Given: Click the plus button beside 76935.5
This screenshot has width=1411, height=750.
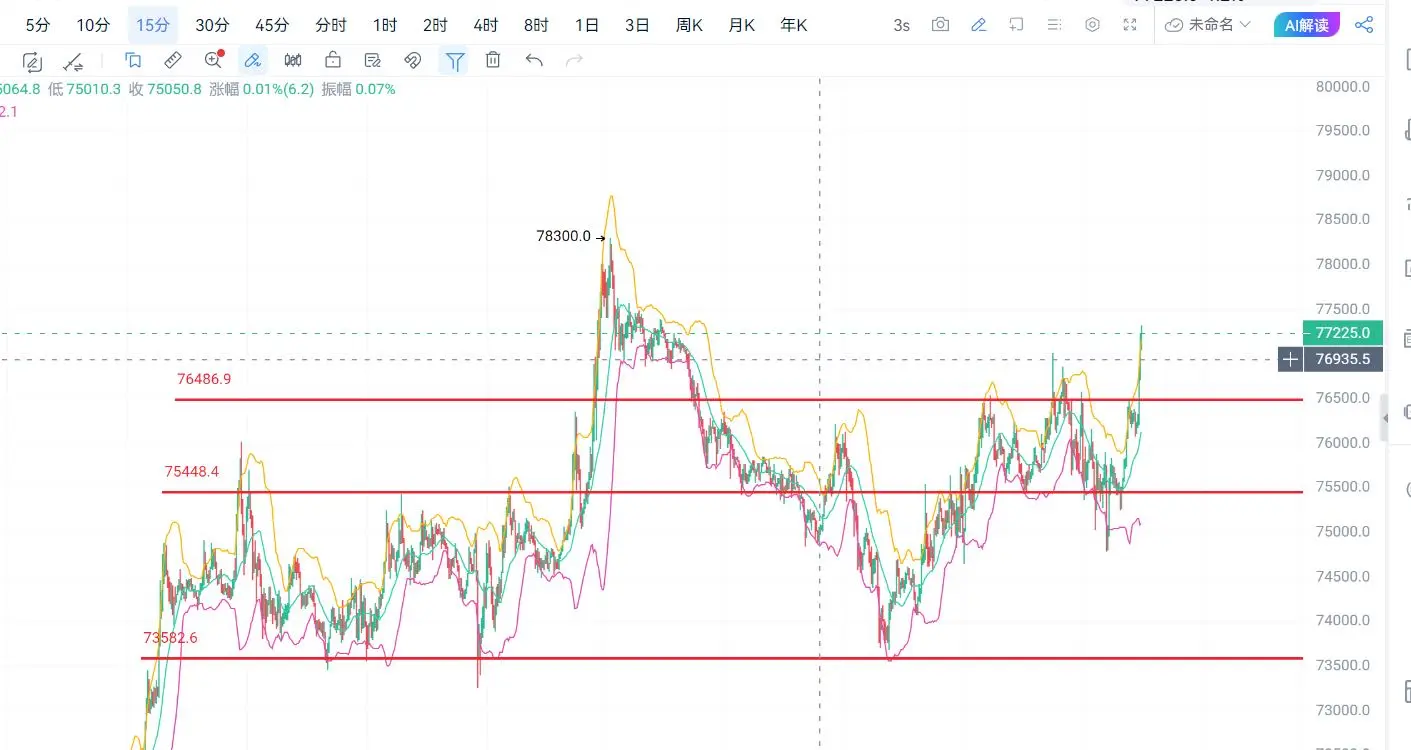Looking at the screenshot, I should pos(1291,359).
